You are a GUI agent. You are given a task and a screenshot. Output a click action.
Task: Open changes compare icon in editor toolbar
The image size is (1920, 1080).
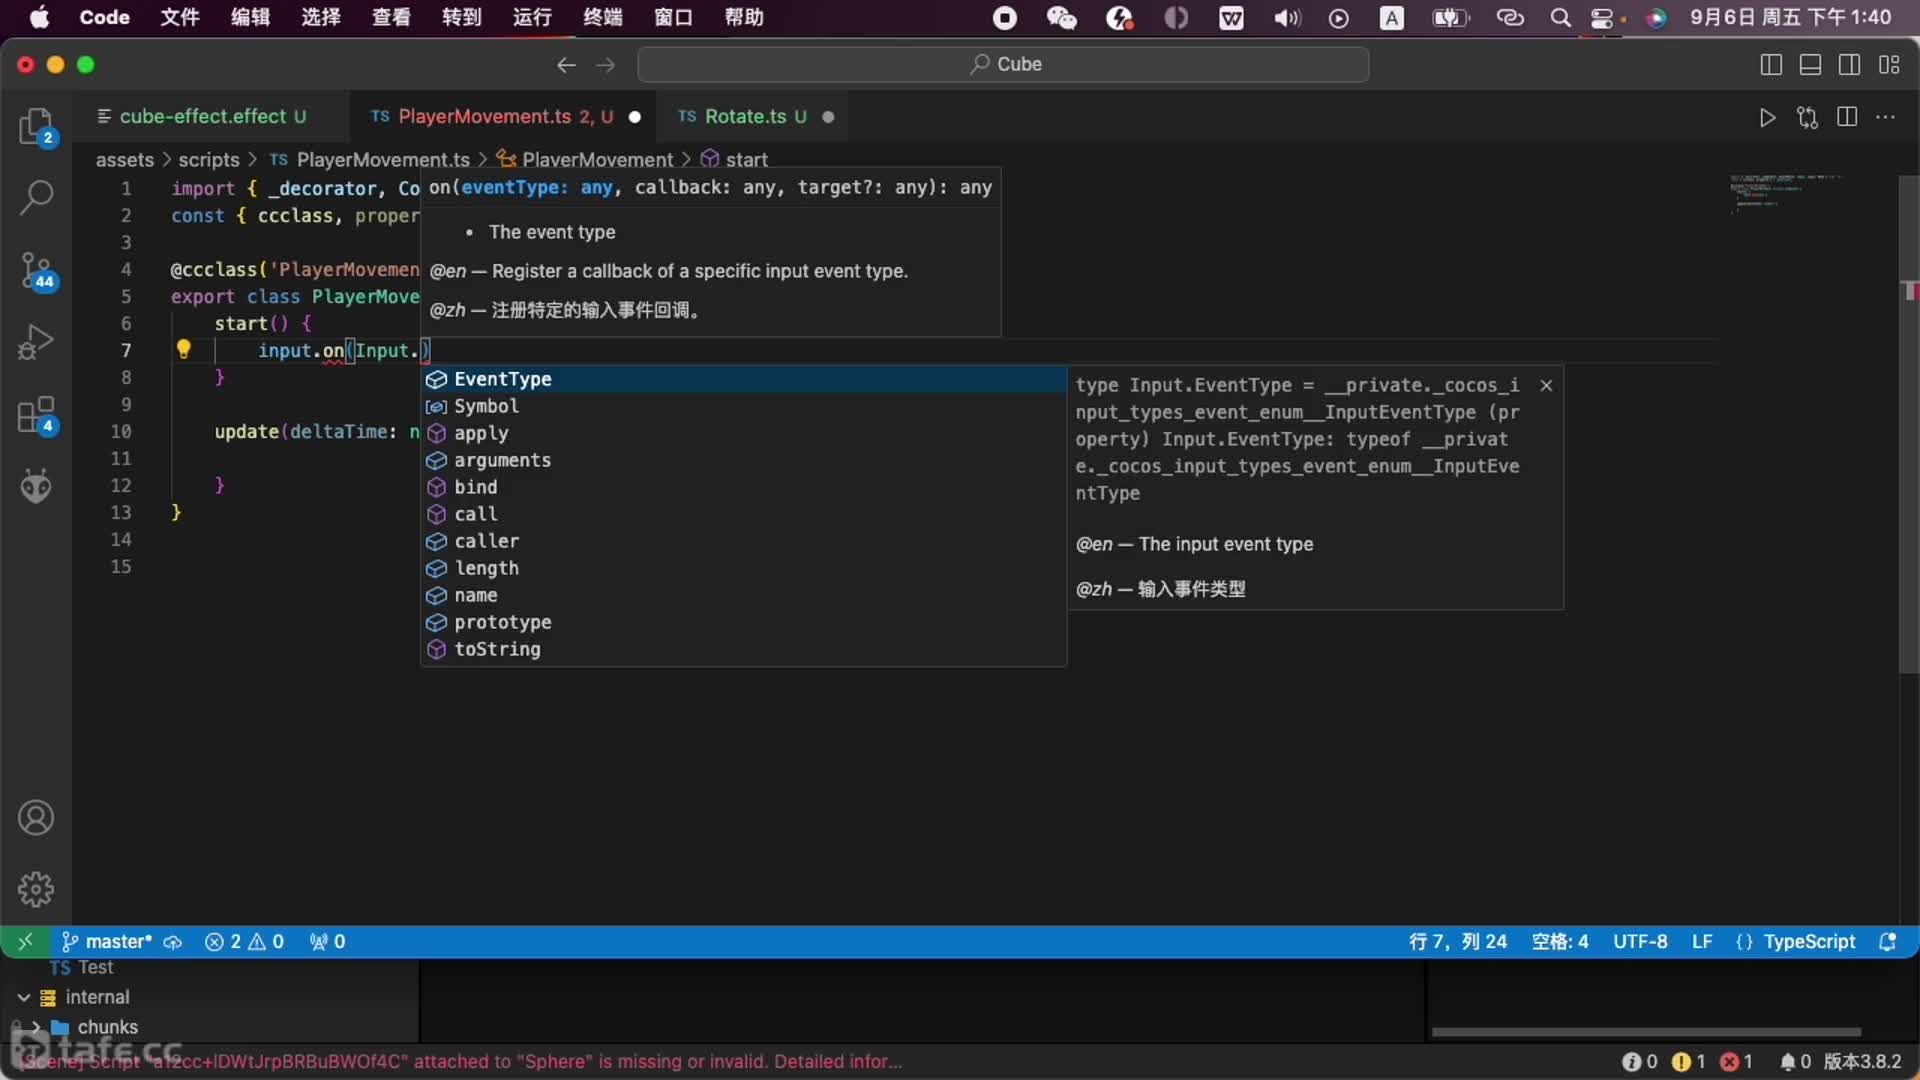click(1807, 117)
